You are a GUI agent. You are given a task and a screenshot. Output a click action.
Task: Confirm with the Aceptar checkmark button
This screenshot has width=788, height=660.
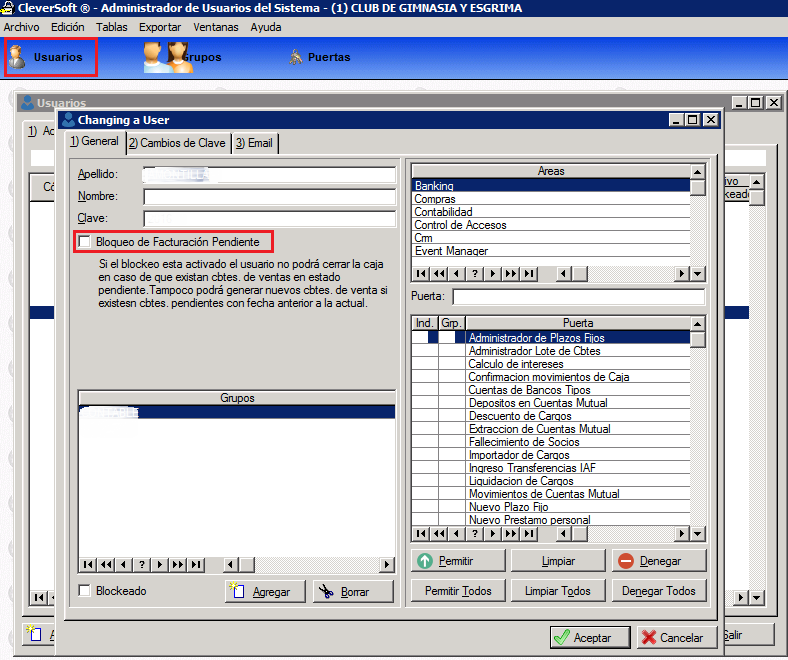590,637
